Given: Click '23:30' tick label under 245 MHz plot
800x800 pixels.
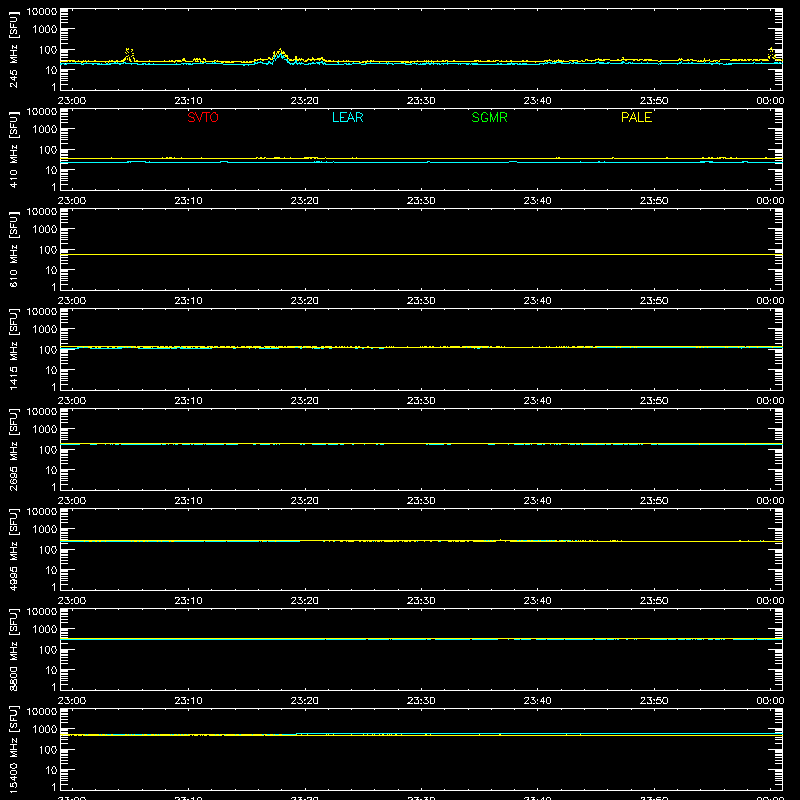Looking at the screenshot, I should (421, 101).
